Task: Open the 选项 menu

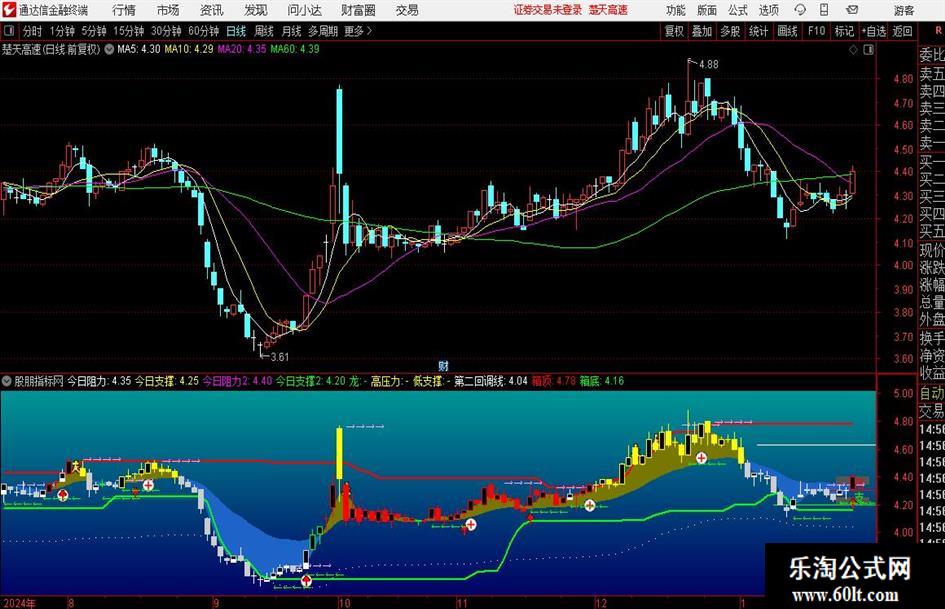Action: [x=768, y=10]
